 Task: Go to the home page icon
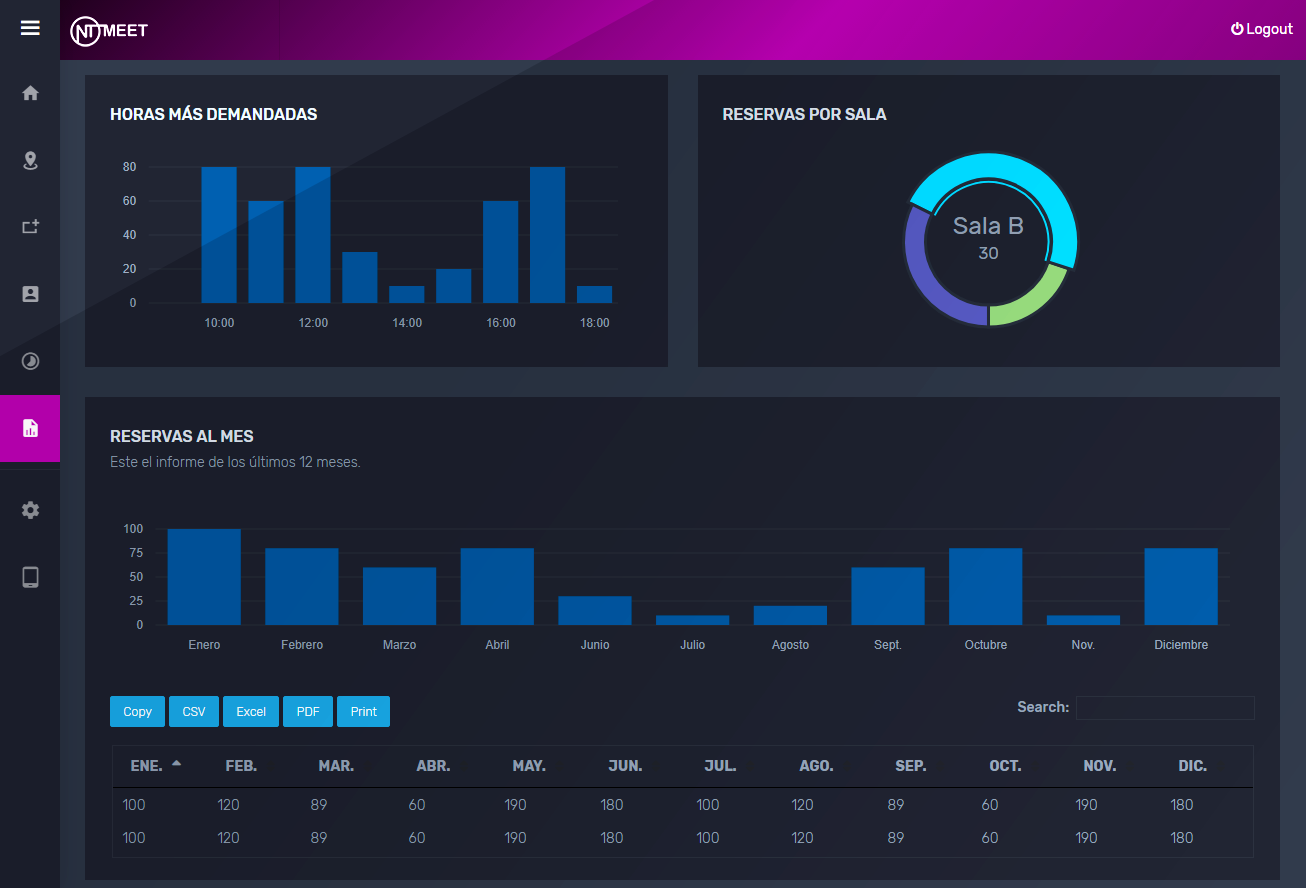pyautogui.click(x=30, y=93)
